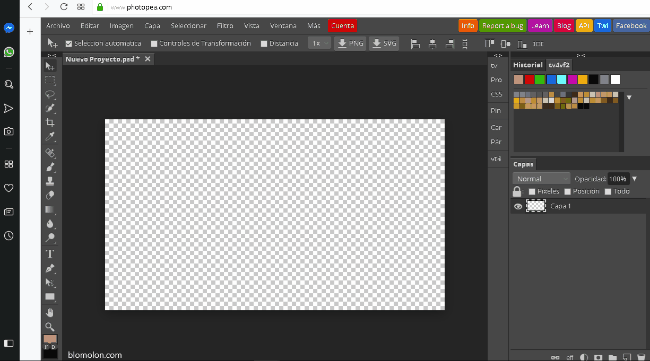Pick the Spot Healing Brush tool
650x361 pixels.
click(x=50, y=153)
